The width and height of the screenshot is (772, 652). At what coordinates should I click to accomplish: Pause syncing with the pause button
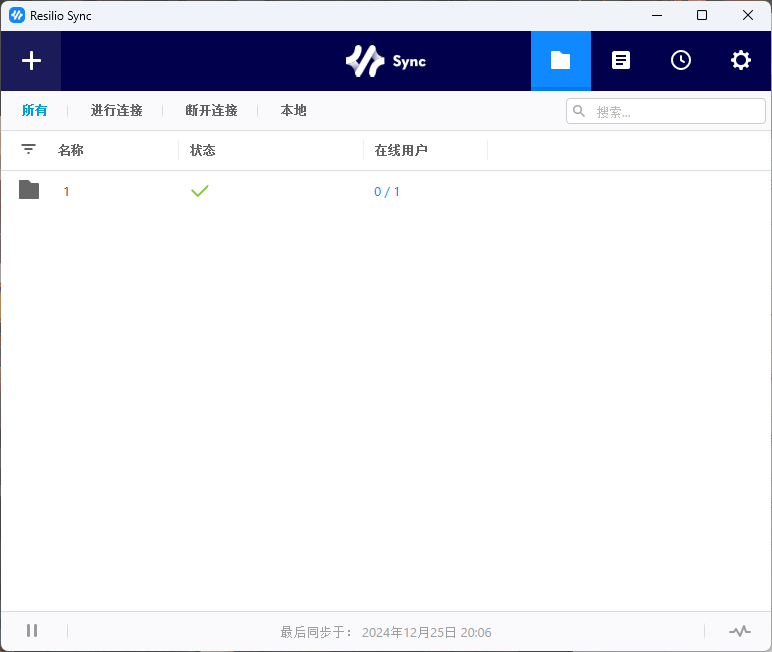tap(32, 631)
